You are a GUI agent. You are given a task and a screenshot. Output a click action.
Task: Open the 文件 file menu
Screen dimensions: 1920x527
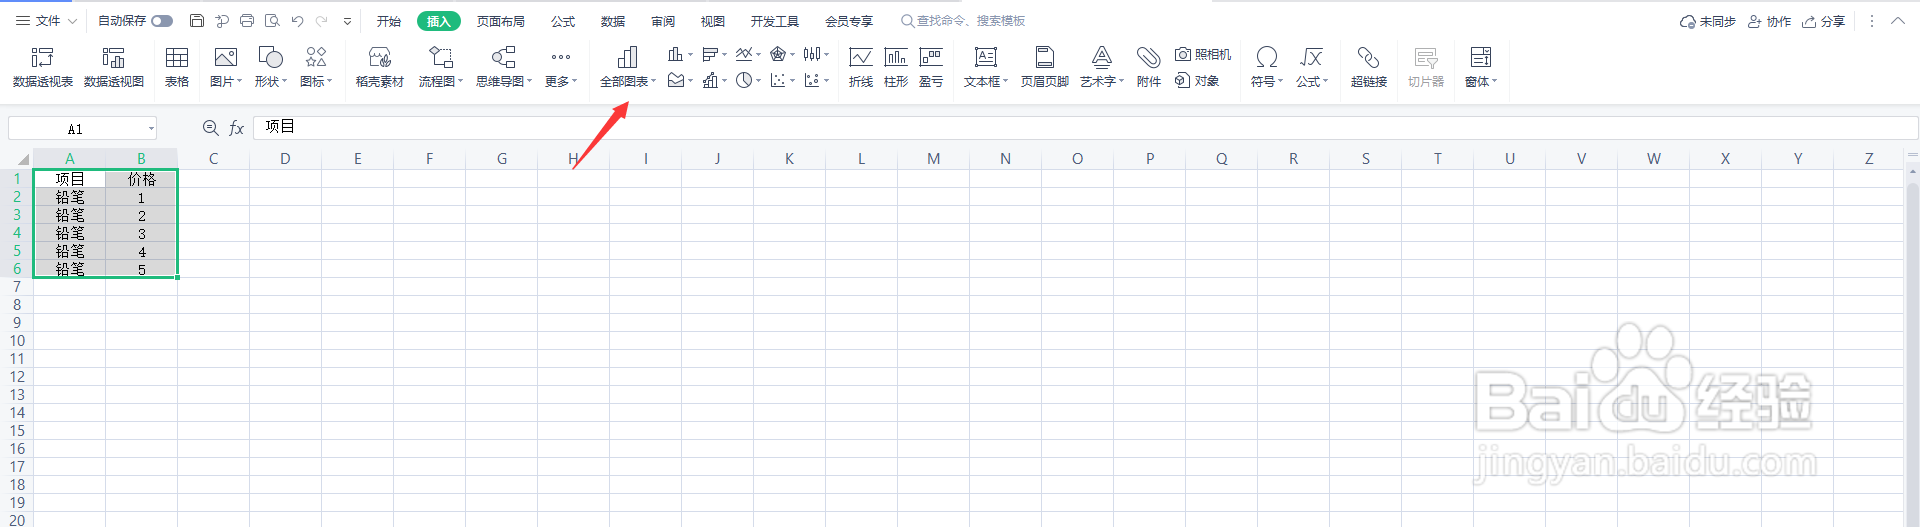click(x=46, y=21)
